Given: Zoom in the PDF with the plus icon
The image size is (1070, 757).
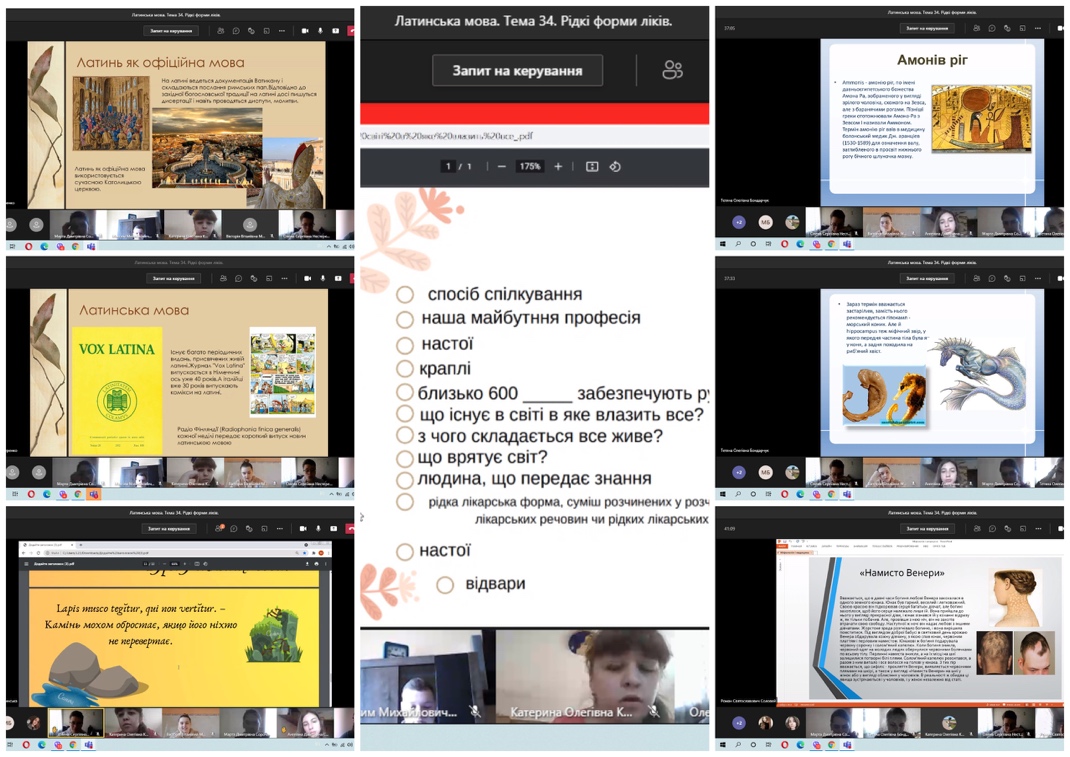Looking at the screenshot, I should click(558, 167).
